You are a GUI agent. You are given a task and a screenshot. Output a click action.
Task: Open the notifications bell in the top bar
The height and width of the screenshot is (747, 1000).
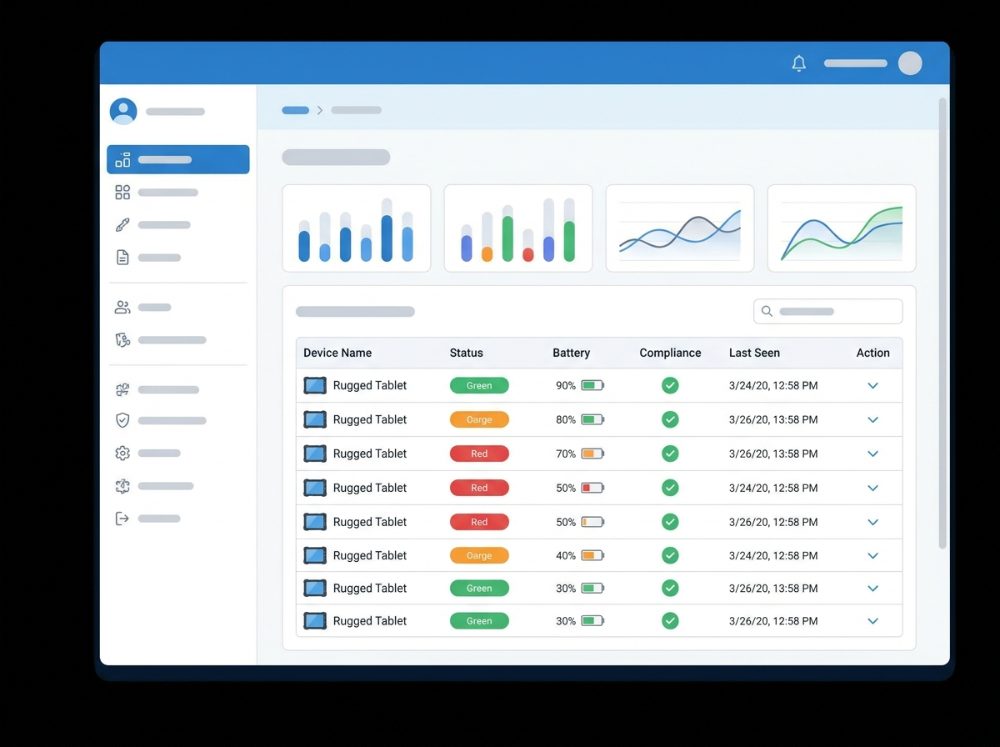coord(798,63)
